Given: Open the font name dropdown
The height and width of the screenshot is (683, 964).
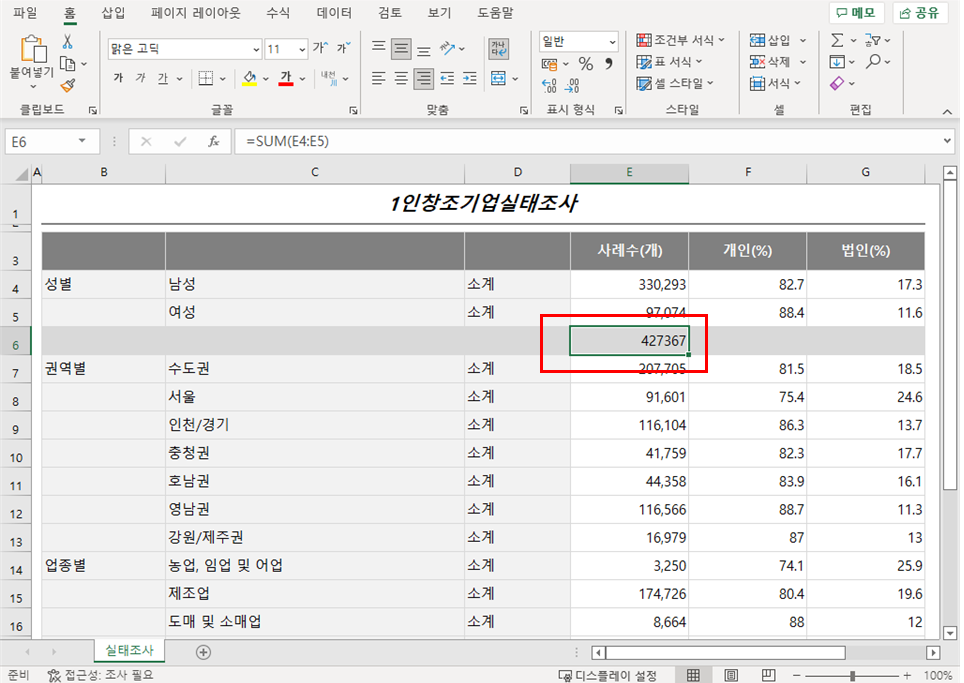Looking at the screenshot, I should point(256,49).
